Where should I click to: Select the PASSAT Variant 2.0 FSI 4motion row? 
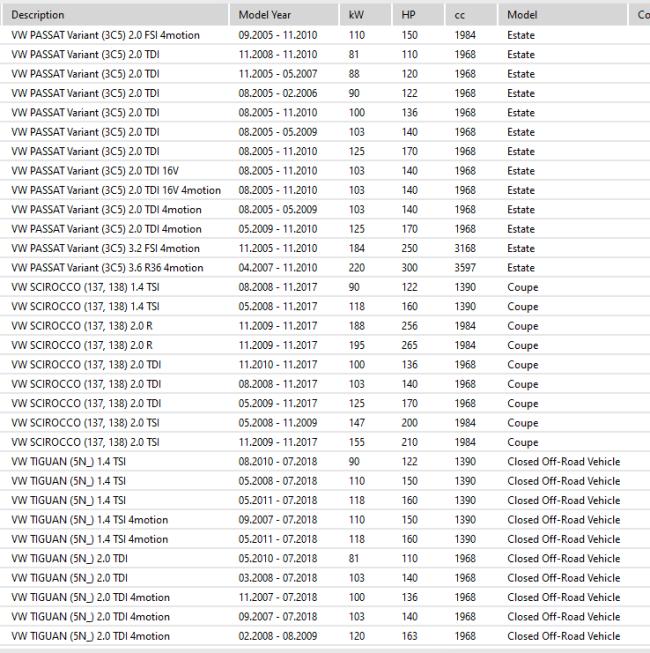coord(325,35)
